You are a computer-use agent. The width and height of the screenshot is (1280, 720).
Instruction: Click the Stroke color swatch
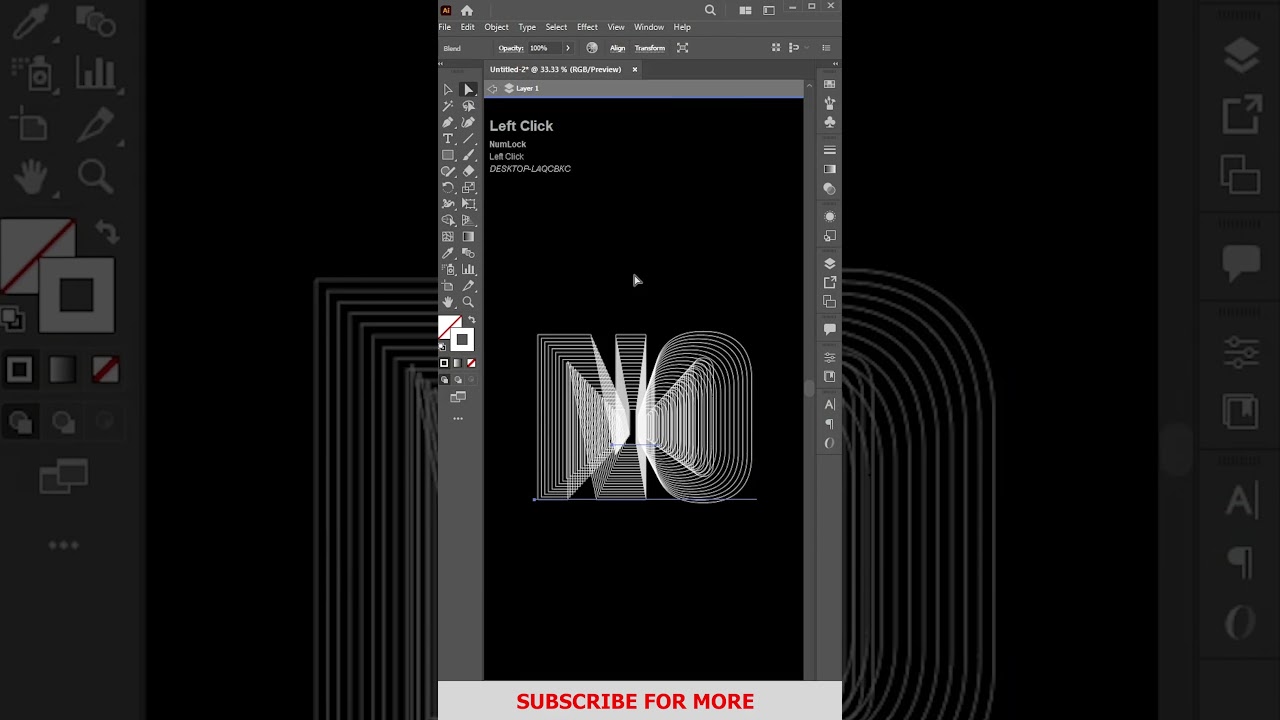pyautogui.click(x=462, y=340)
